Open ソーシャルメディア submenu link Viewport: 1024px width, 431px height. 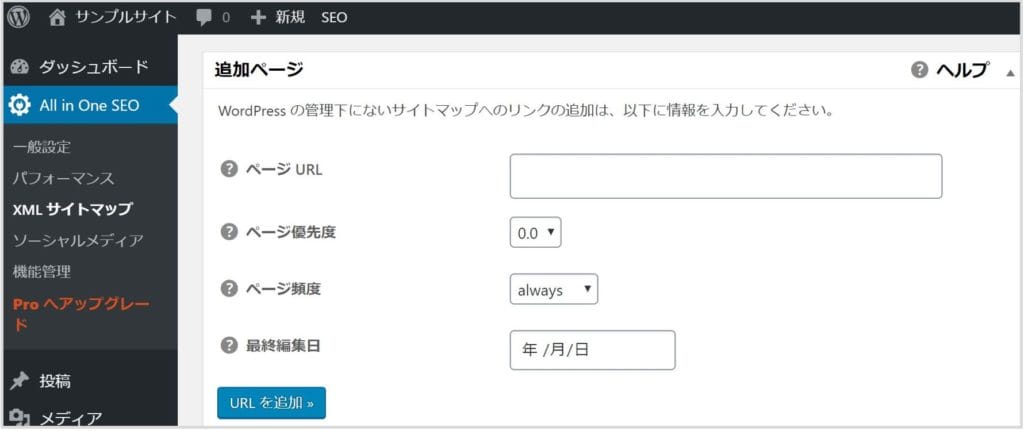pyautogui.click(x=78, y=240)
